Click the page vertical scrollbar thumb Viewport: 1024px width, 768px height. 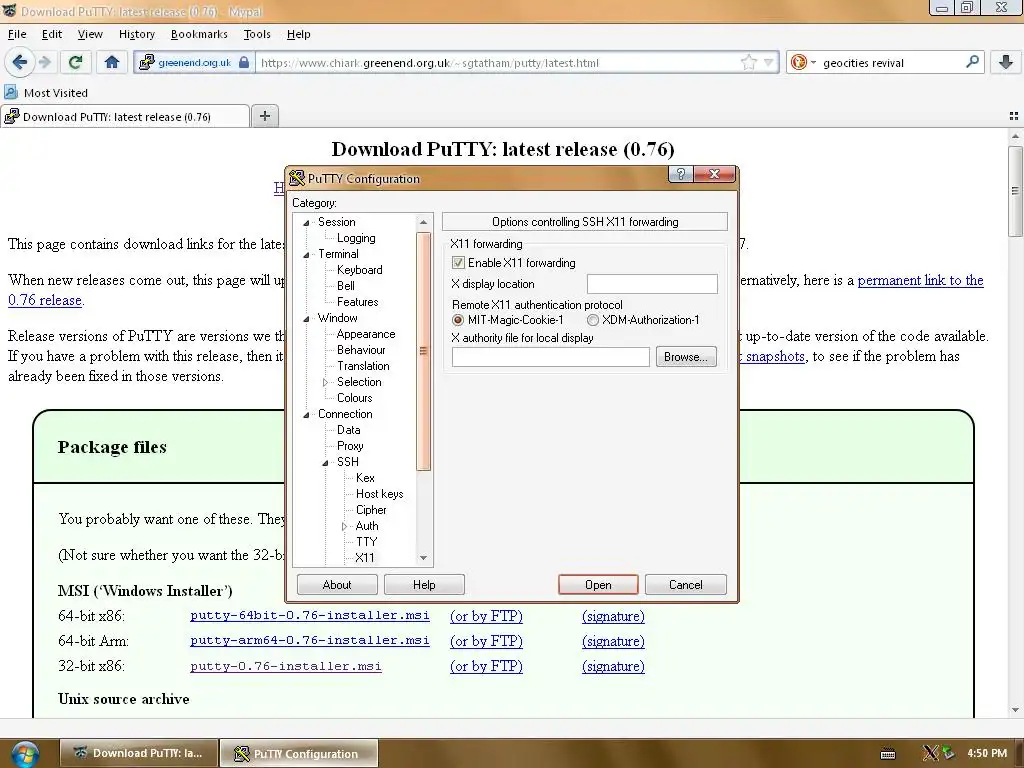tap(1015, 191)
